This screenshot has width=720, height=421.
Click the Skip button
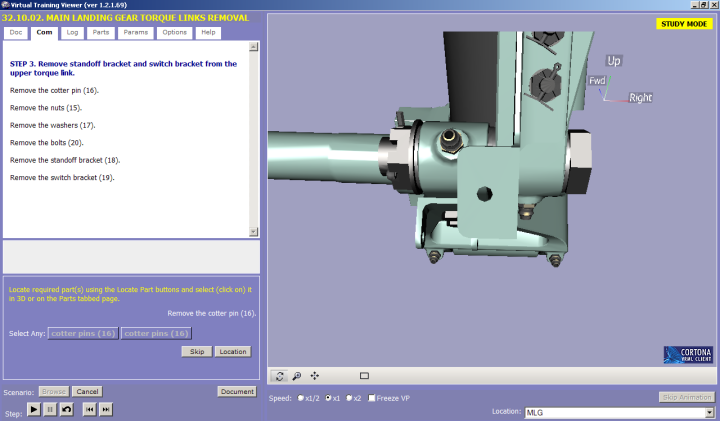pos(195,352)
